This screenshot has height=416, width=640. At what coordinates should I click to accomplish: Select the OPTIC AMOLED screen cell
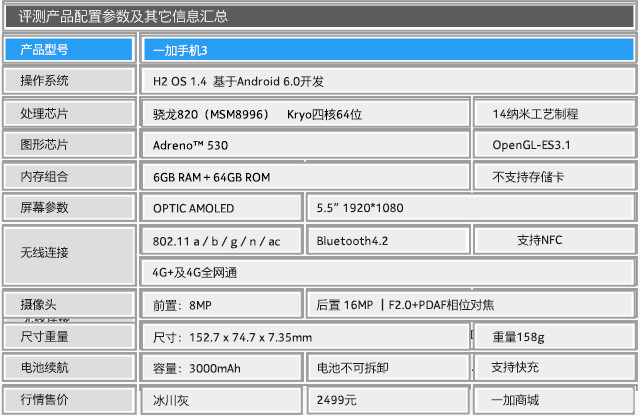pyautogui.click(x=221, y=208)
